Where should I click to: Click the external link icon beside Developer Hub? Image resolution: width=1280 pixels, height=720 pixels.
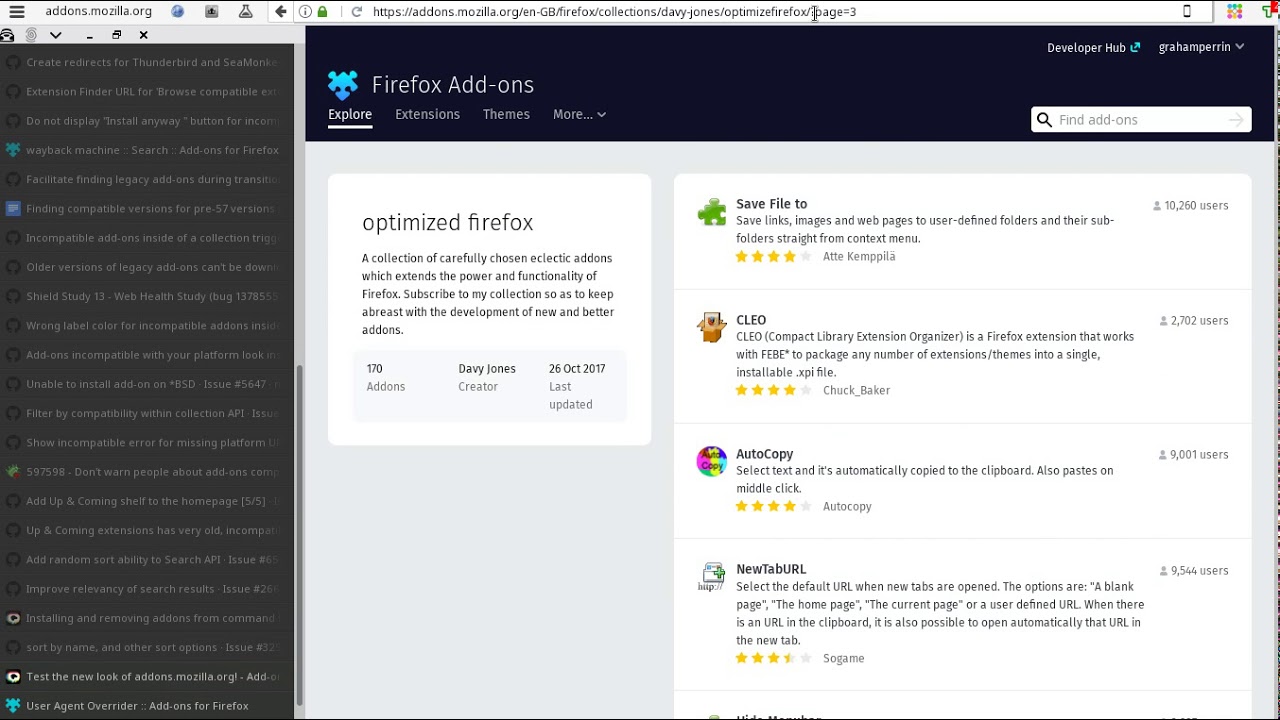coord(1135,48)
